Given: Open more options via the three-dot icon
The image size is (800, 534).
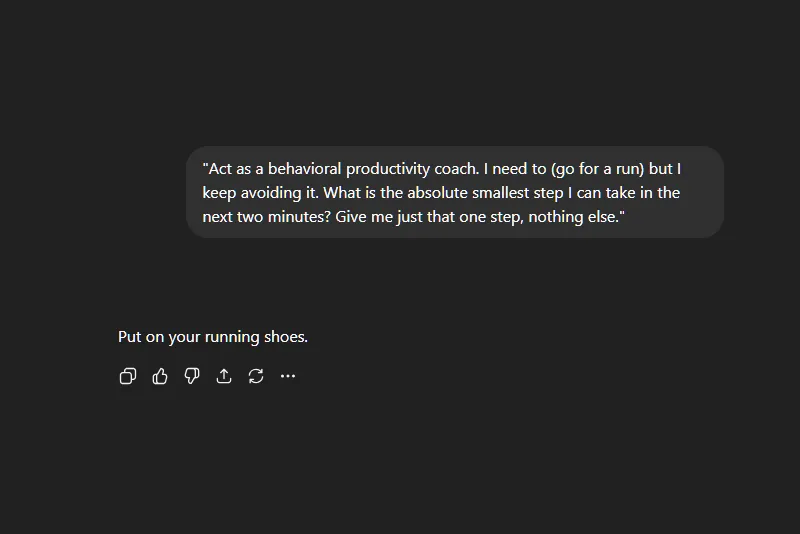Looking at the screenshot, I should point(288,376).
